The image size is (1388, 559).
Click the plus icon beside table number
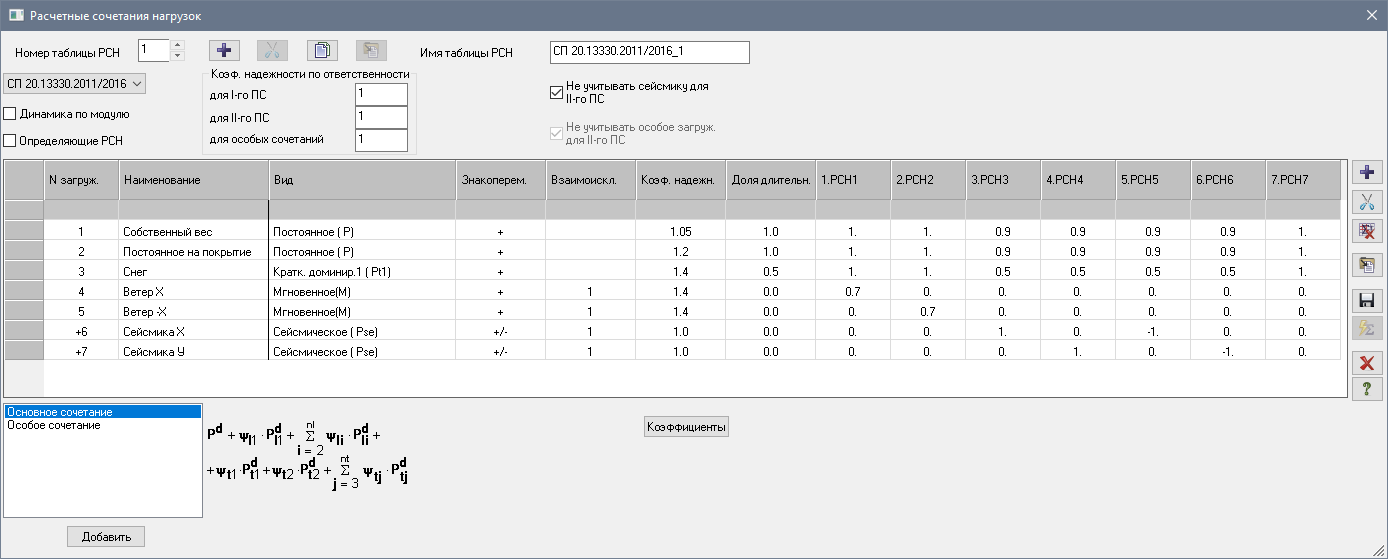tap(224, 51)
